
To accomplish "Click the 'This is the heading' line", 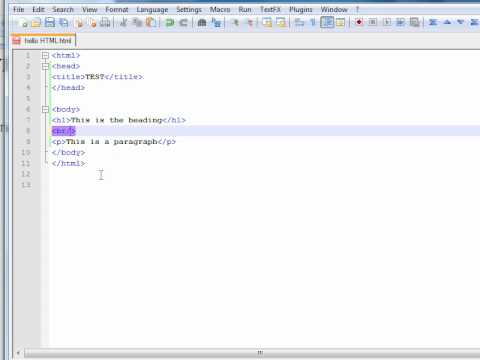I will point(119,120).
